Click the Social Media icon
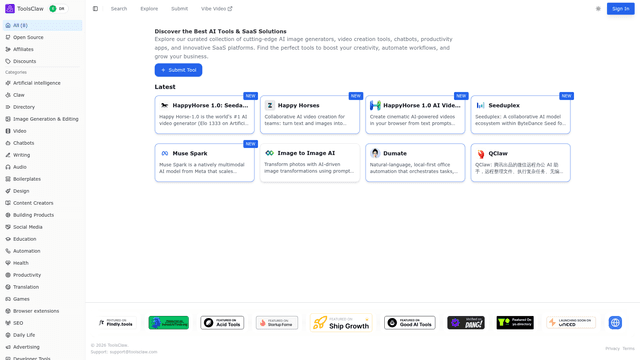This screenshot has height=360, width=640. click(x=8, y=227)
